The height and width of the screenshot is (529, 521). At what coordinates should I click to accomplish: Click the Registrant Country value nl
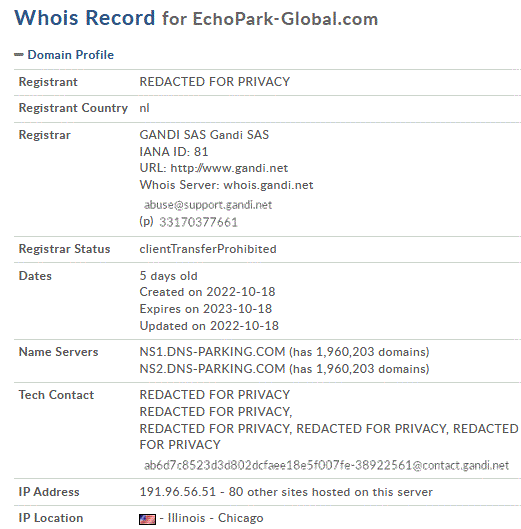pyautogui.click(x=144, y=108)
